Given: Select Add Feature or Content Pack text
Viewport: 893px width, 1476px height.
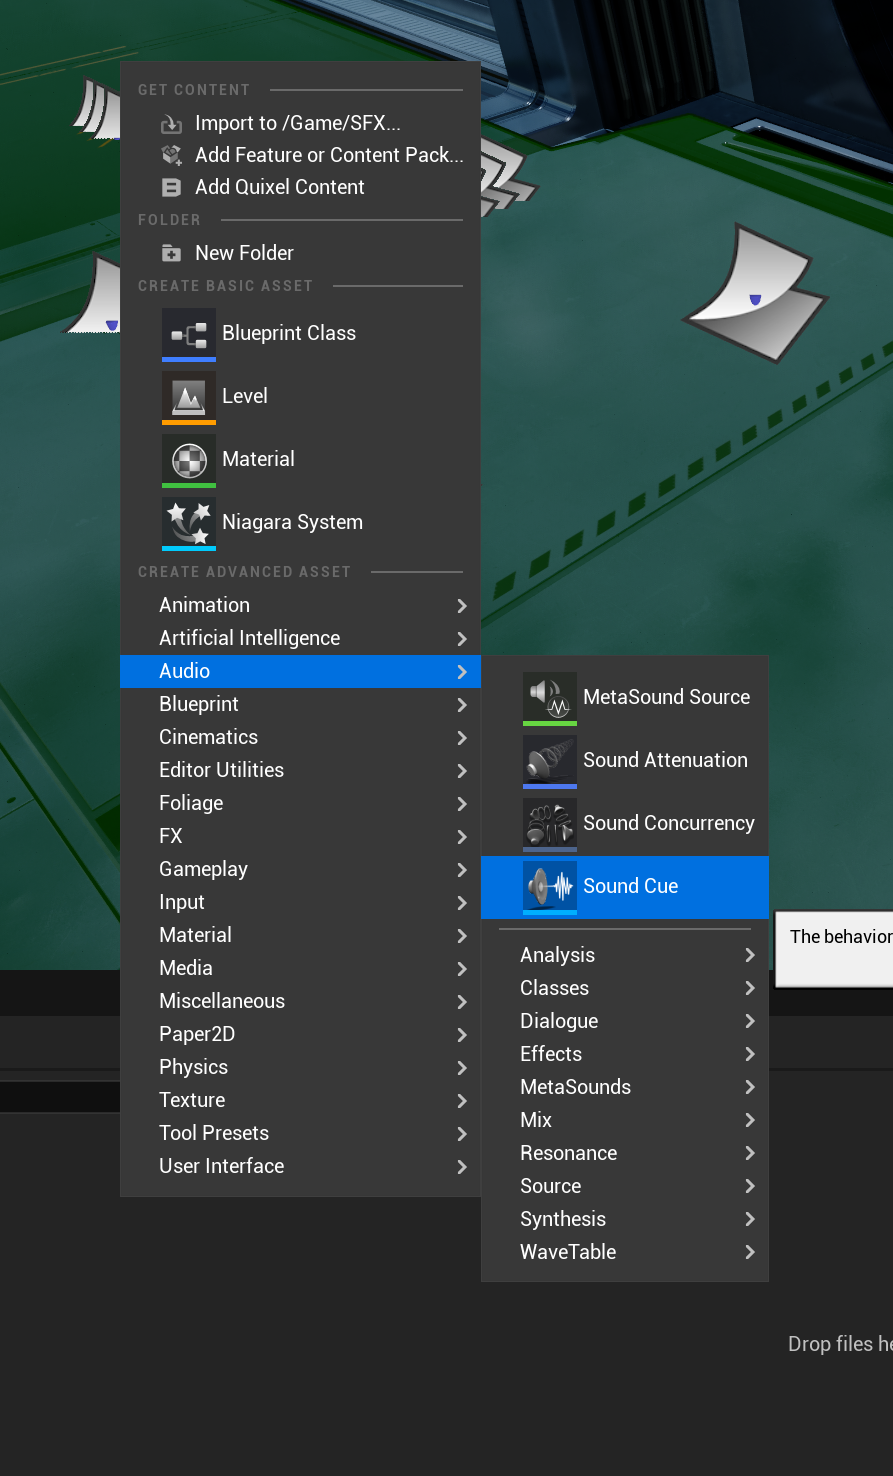Looking at the screenshot, I should (329, 155).
